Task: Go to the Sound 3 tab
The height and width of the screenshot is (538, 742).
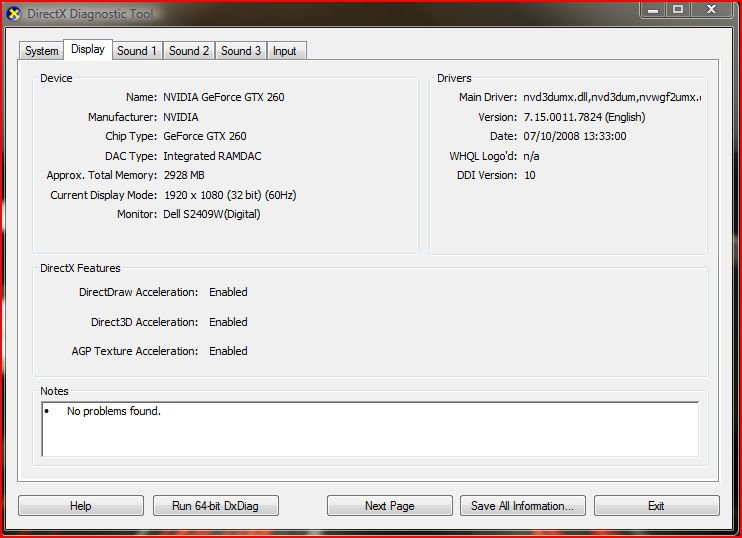Action: 241,51
